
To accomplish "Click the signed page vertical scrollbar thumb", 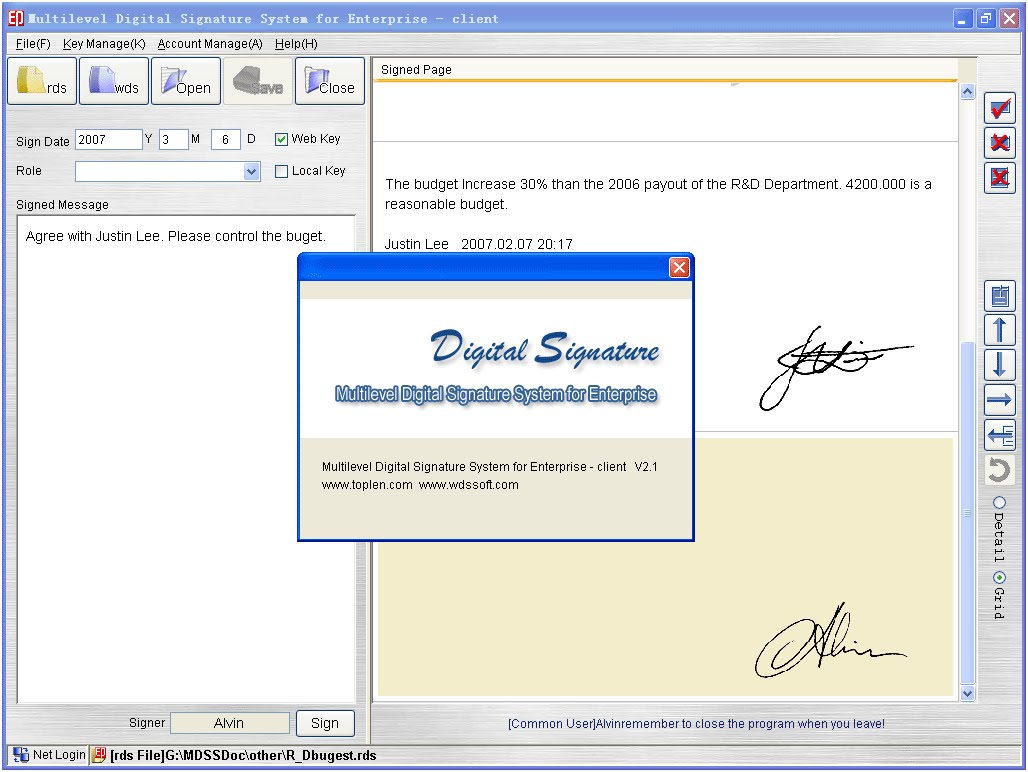I will 967,513.
